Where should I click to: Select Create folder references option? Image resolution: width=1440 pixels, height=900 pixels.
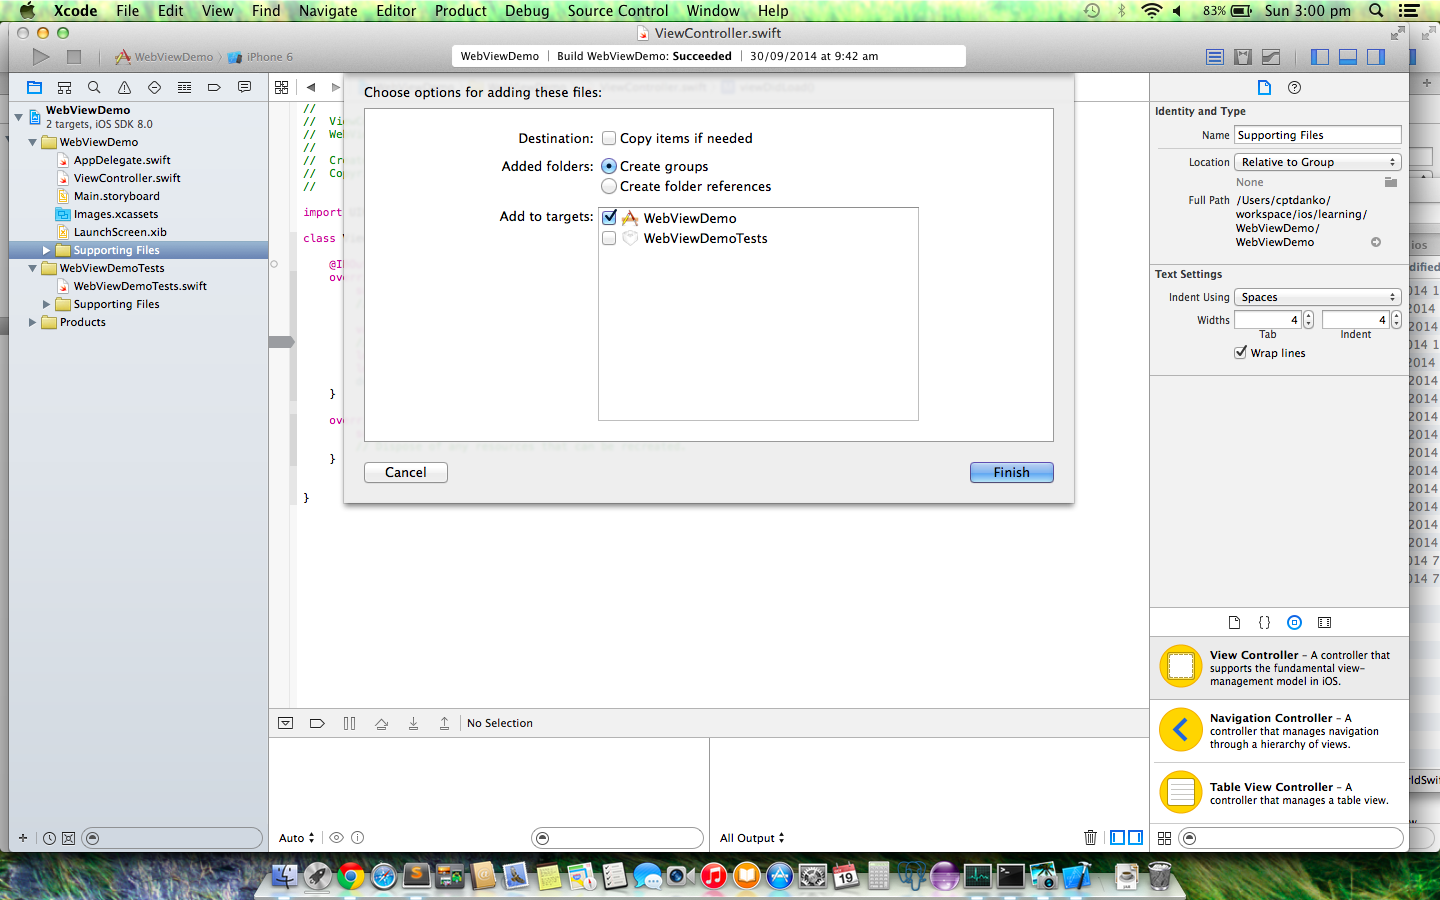[x=609, y=186]
